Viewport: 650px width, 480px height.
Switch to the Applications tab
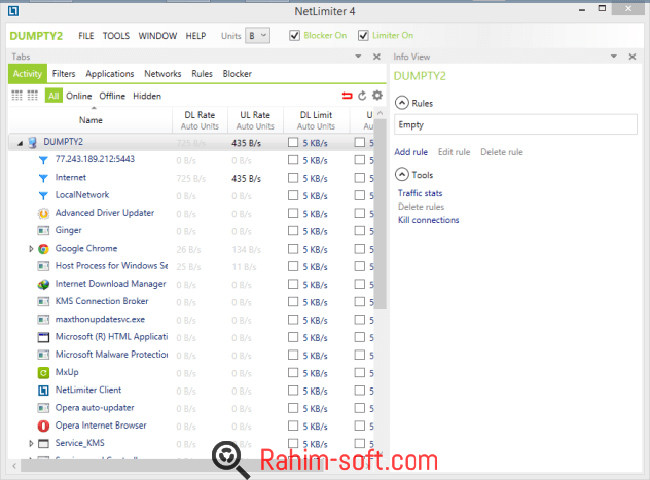click(110, 74)
